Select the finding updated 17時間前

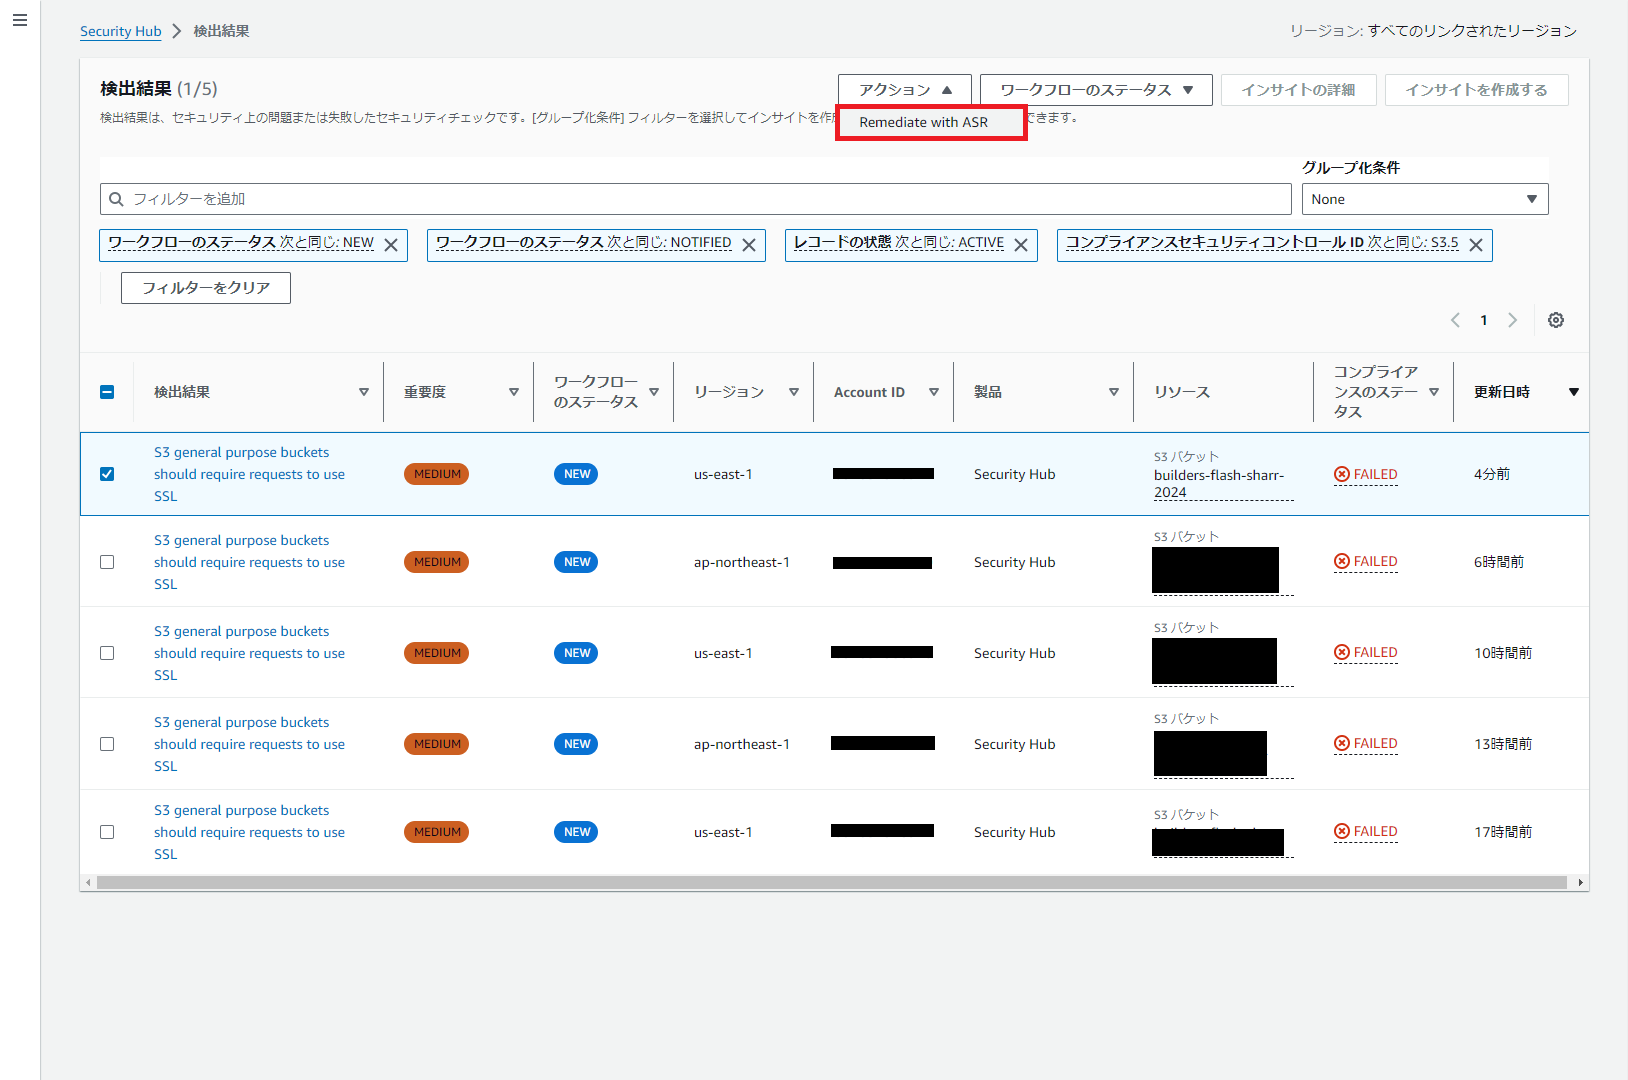point(107,832)
